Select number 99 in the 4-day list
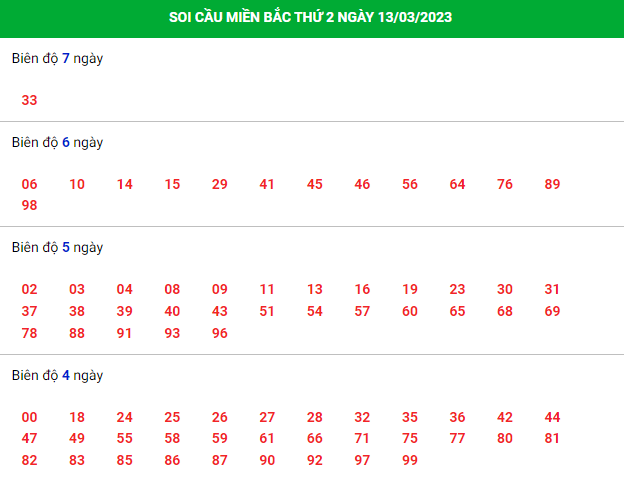This screenshot has width=624, height=479. (410, 460)
